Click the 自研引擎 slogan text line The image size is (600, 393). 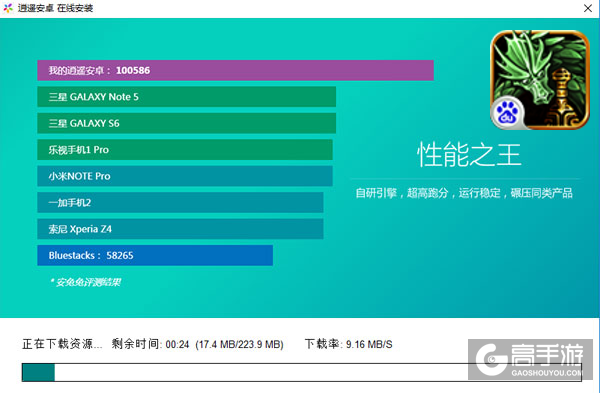pos(464,193)
